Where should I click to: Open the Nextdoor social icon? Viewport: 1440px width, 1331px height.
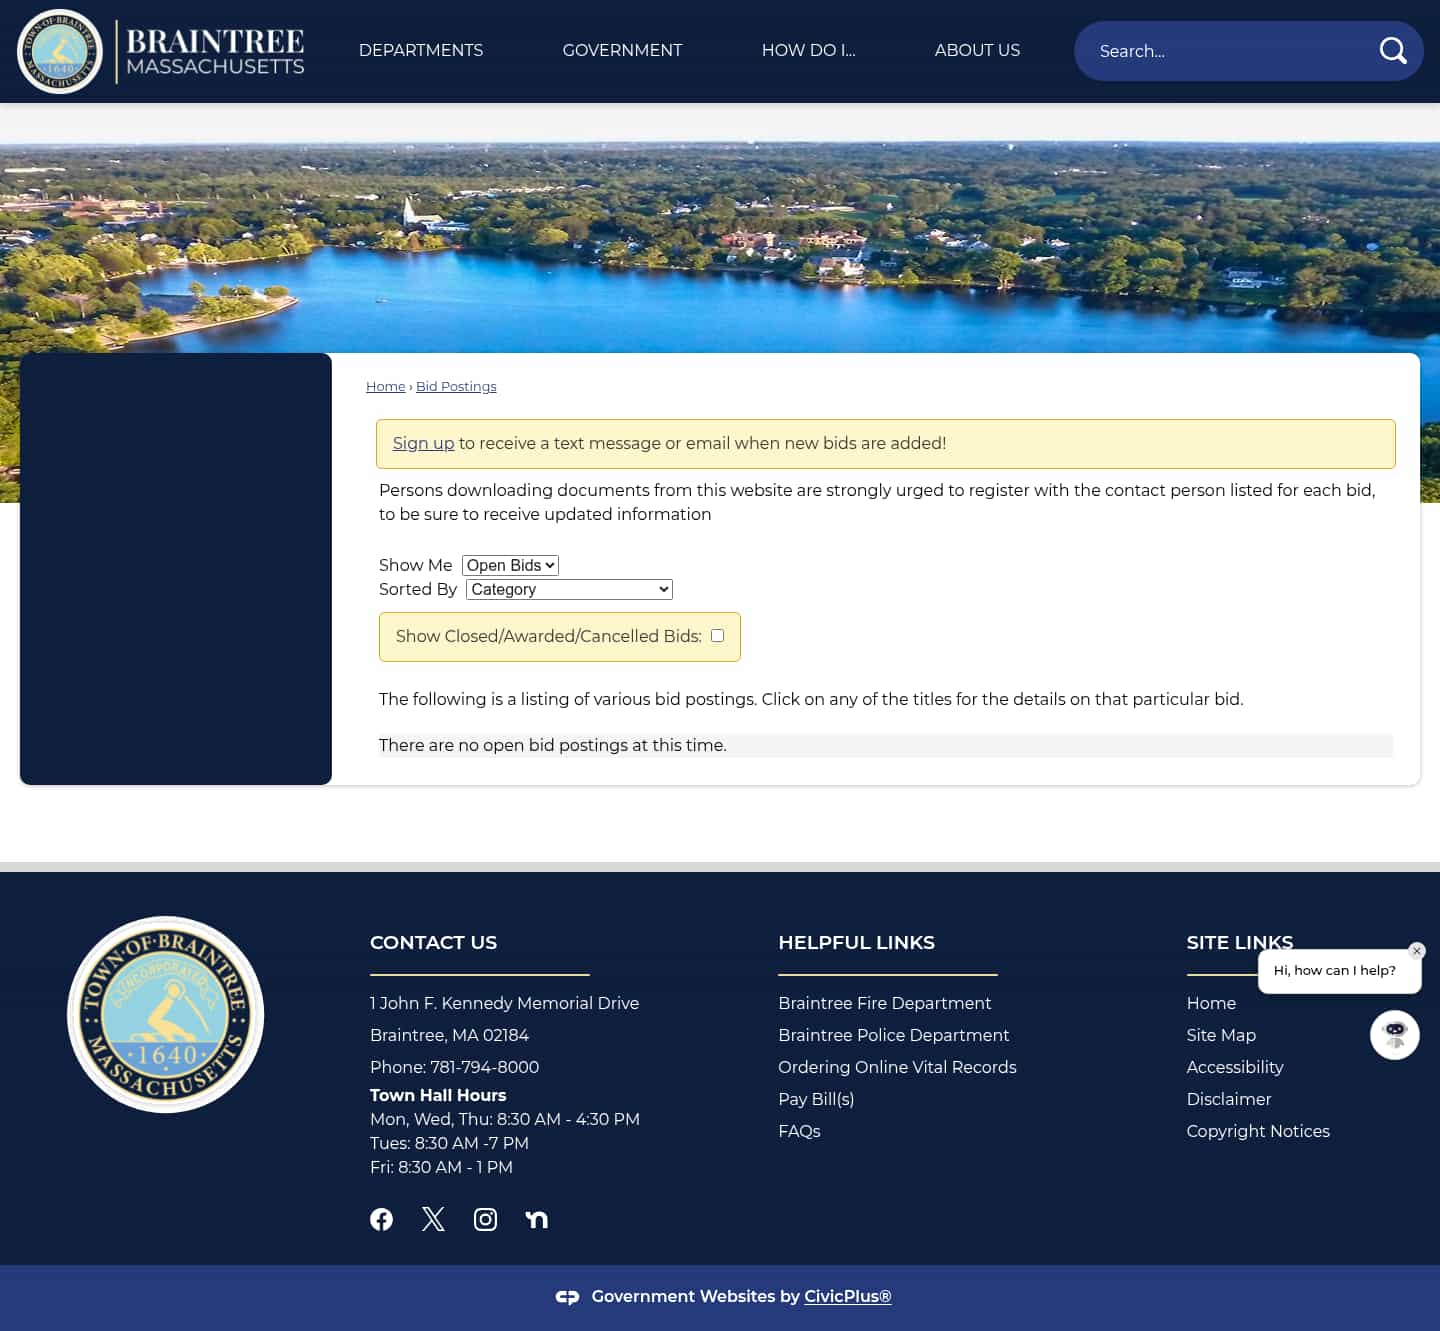[x=537, y=1219]
